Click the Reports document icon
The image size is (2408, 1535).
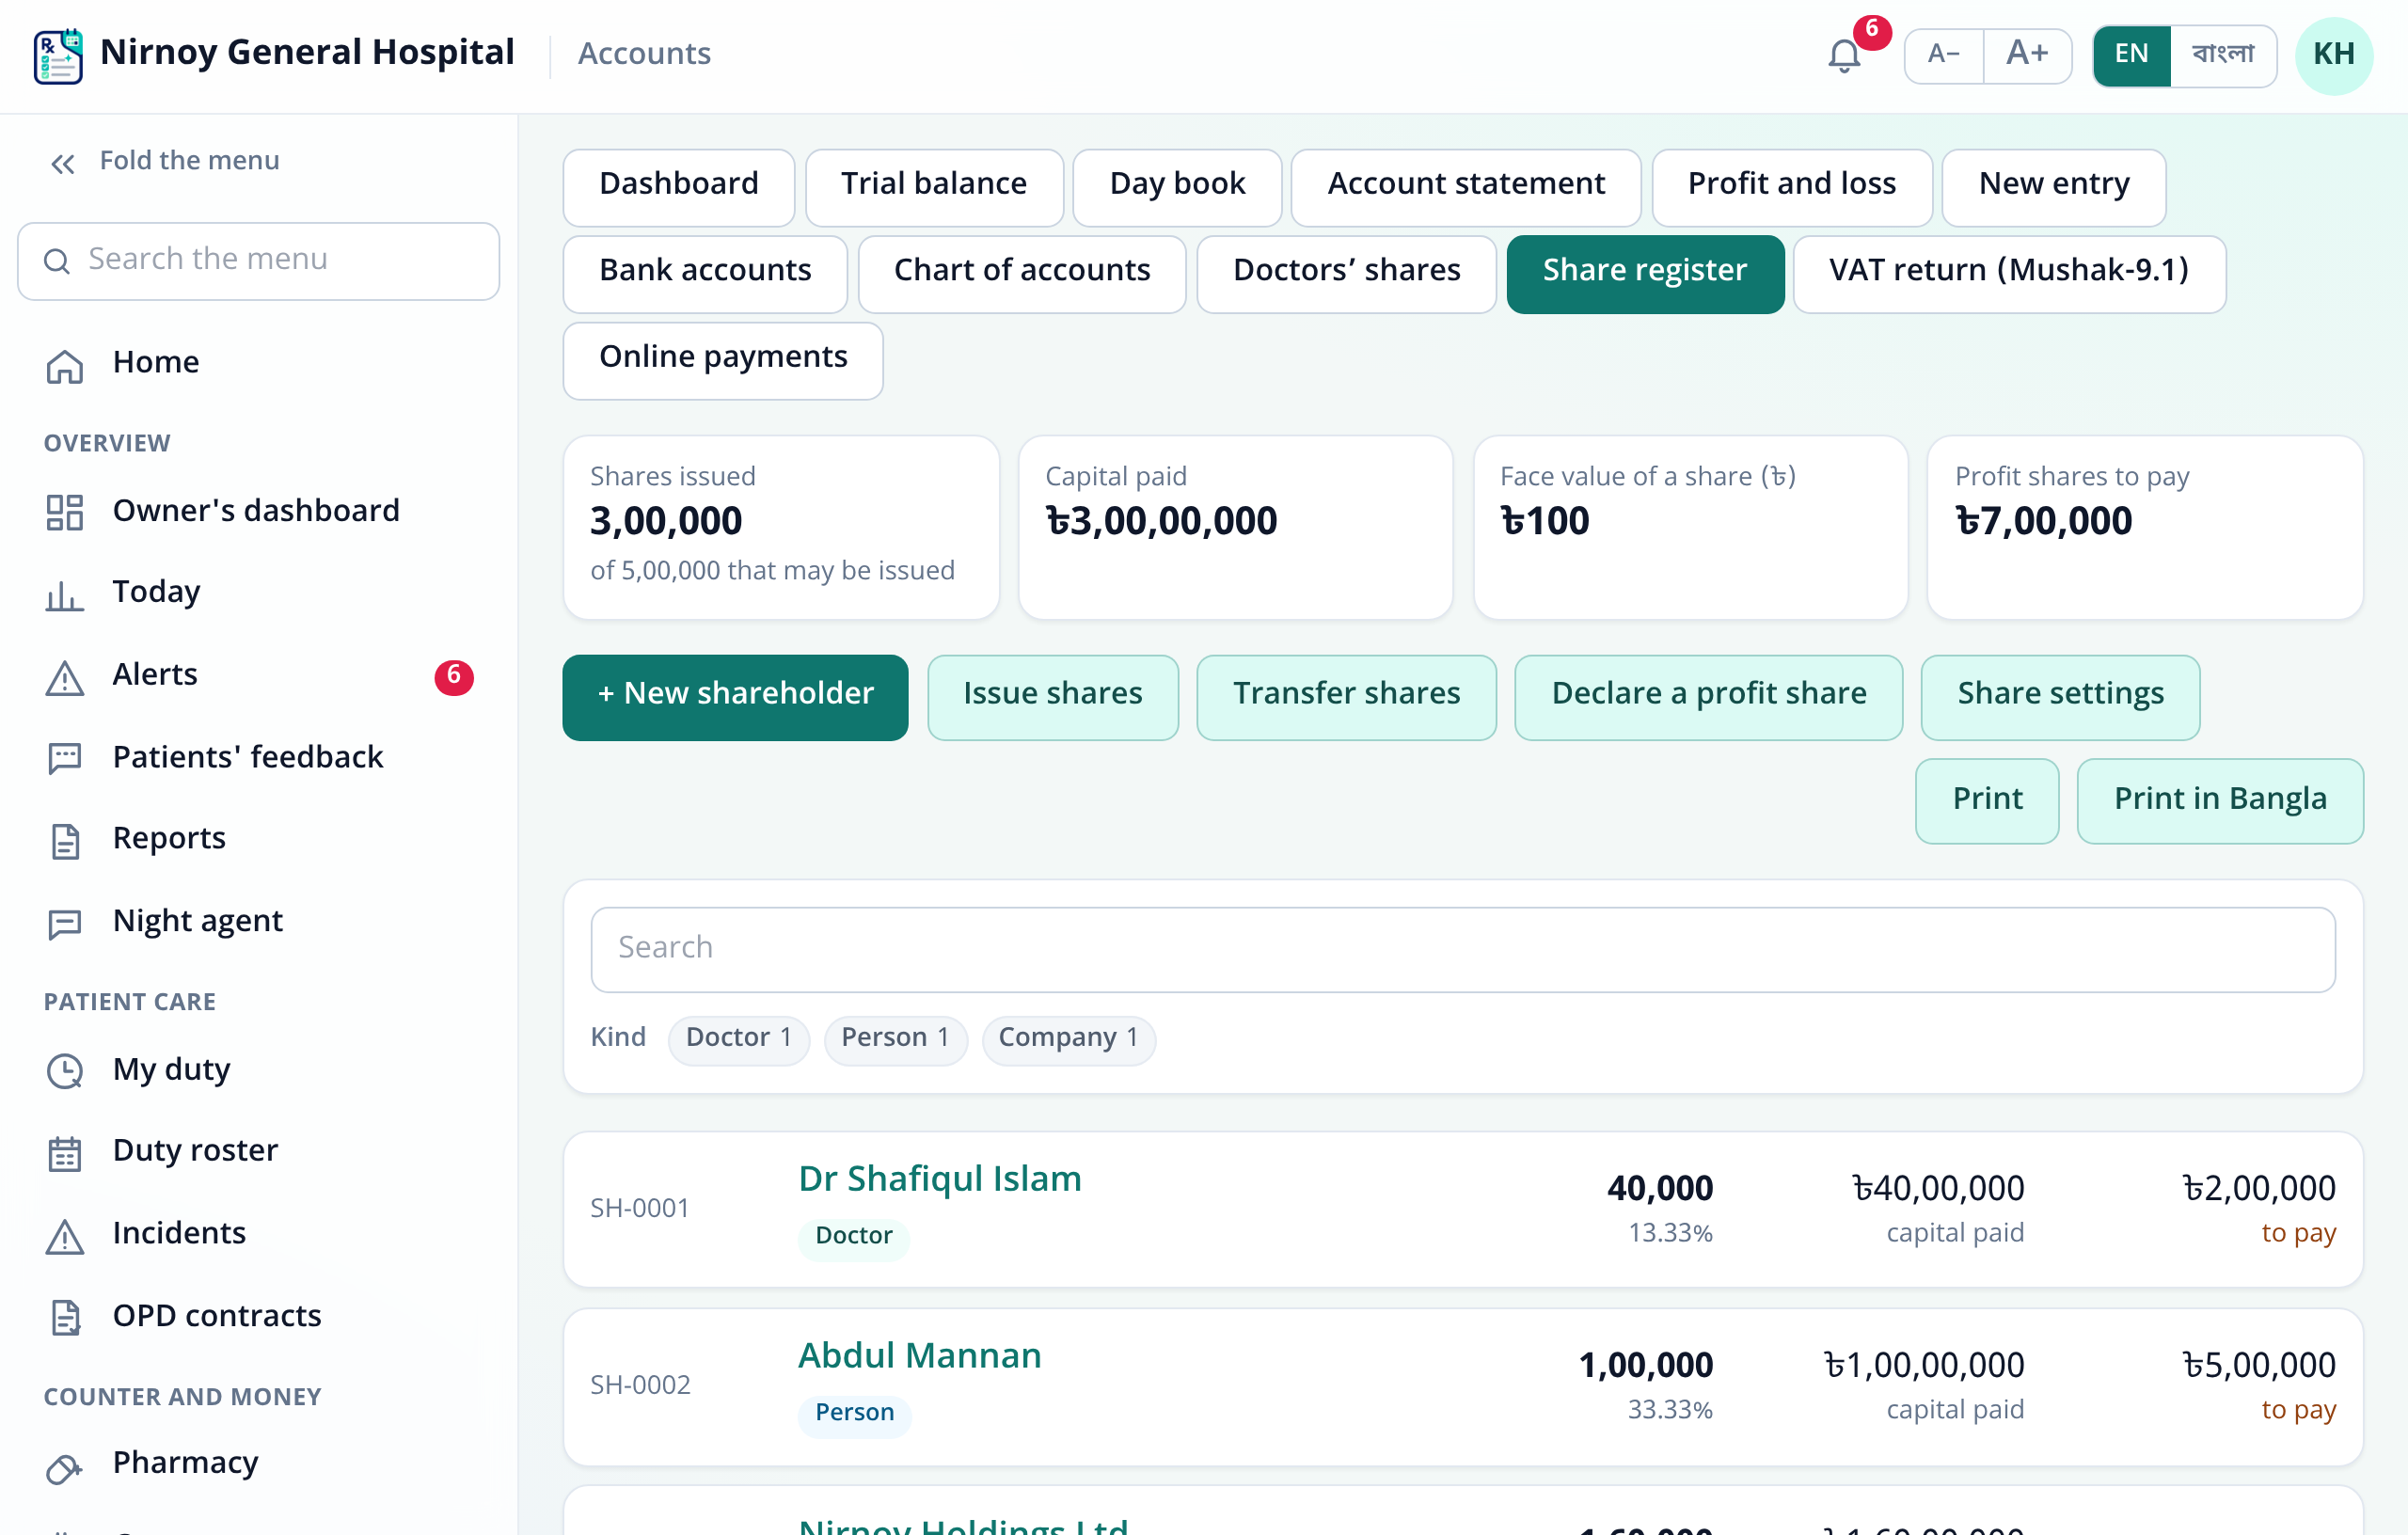[x=65, y=841]
